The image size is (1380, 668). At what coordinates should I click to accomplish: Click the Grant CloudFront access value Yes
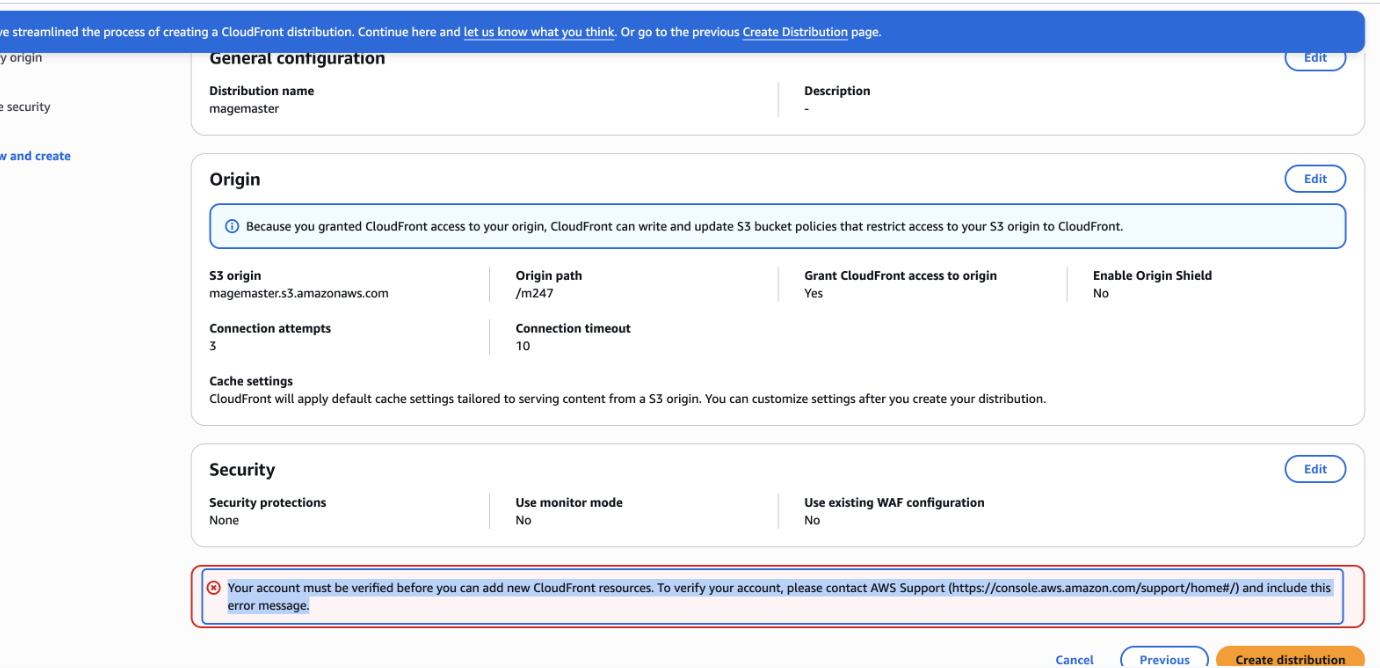click(813, 294)
